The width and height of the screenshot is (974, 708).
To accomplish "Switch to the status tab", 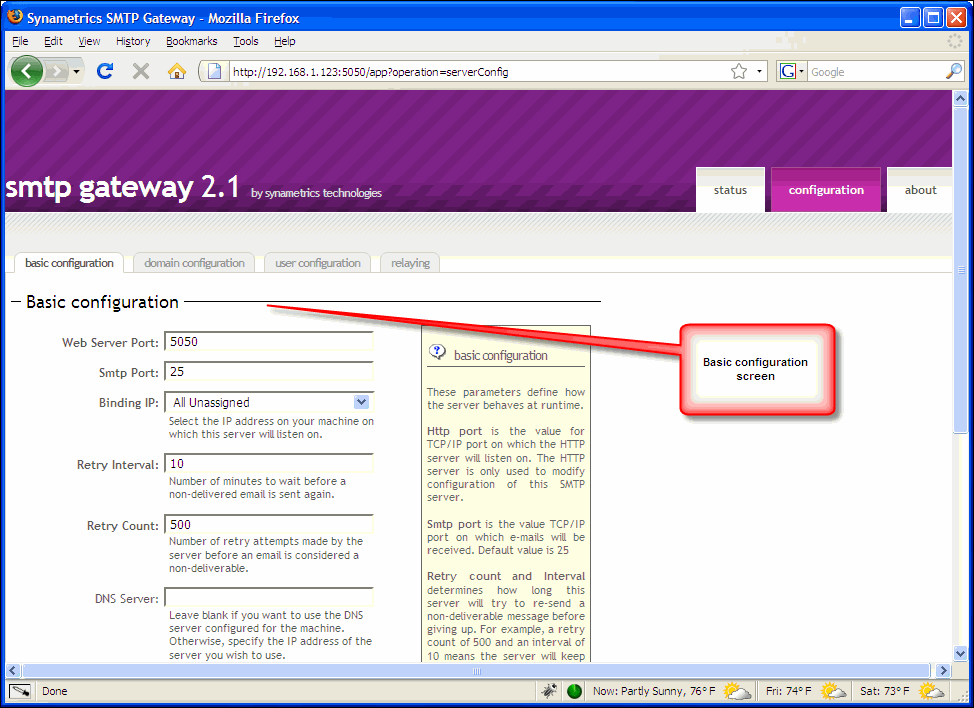I will 730,190.
